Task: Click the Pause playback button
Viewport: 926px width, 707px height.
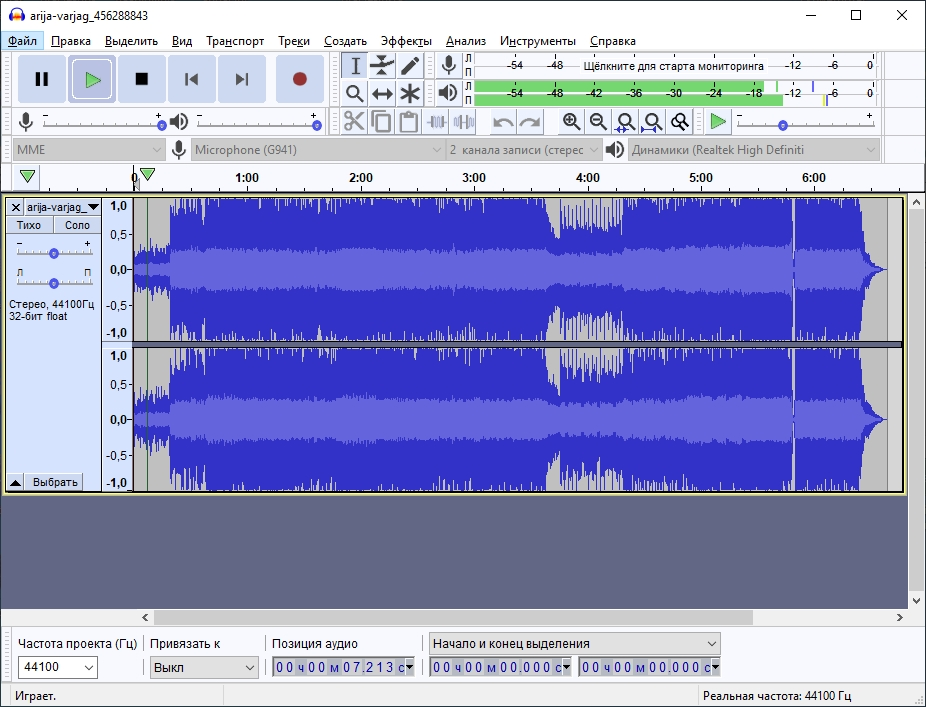Action: coord(42,79)
